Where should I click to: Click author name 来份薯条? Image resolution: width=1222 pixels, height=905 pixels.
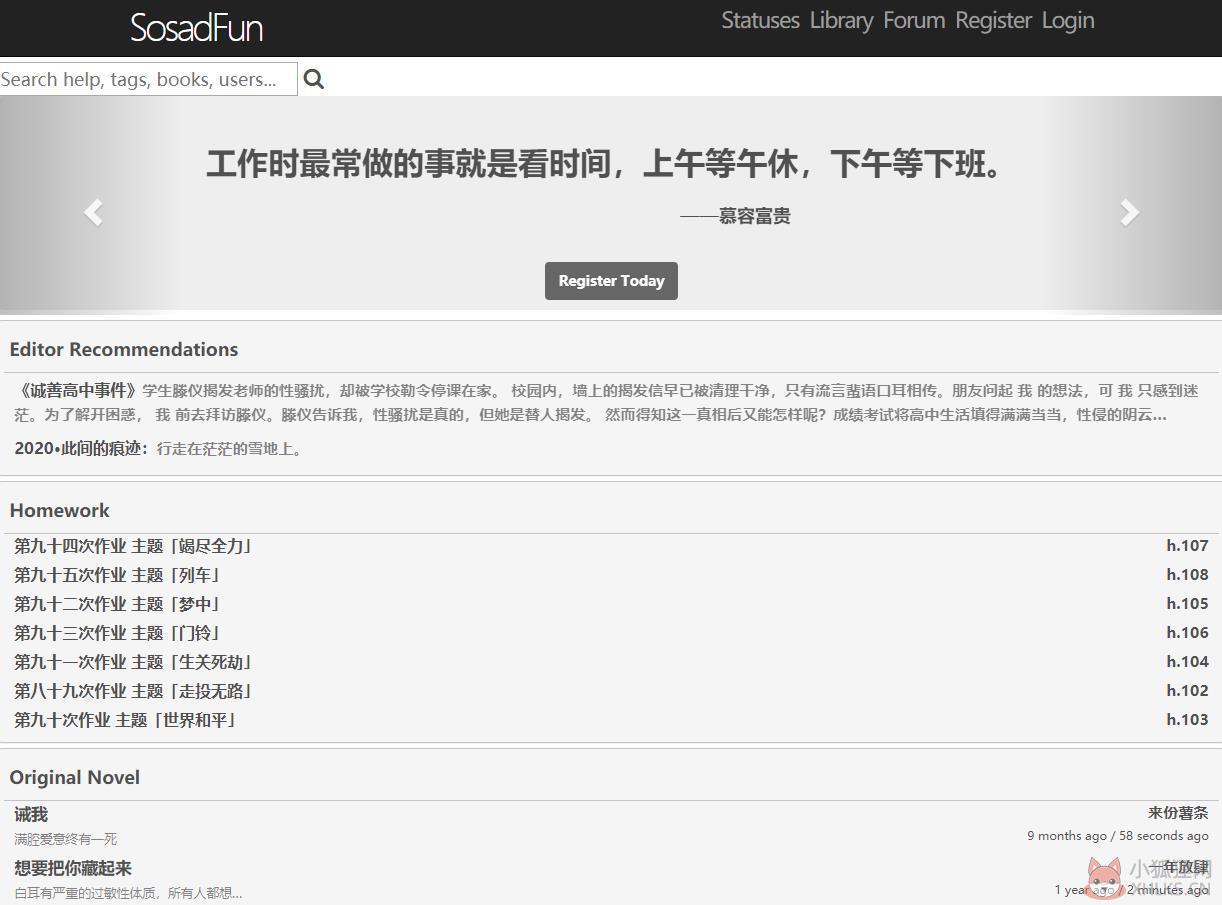point(1178,813)
